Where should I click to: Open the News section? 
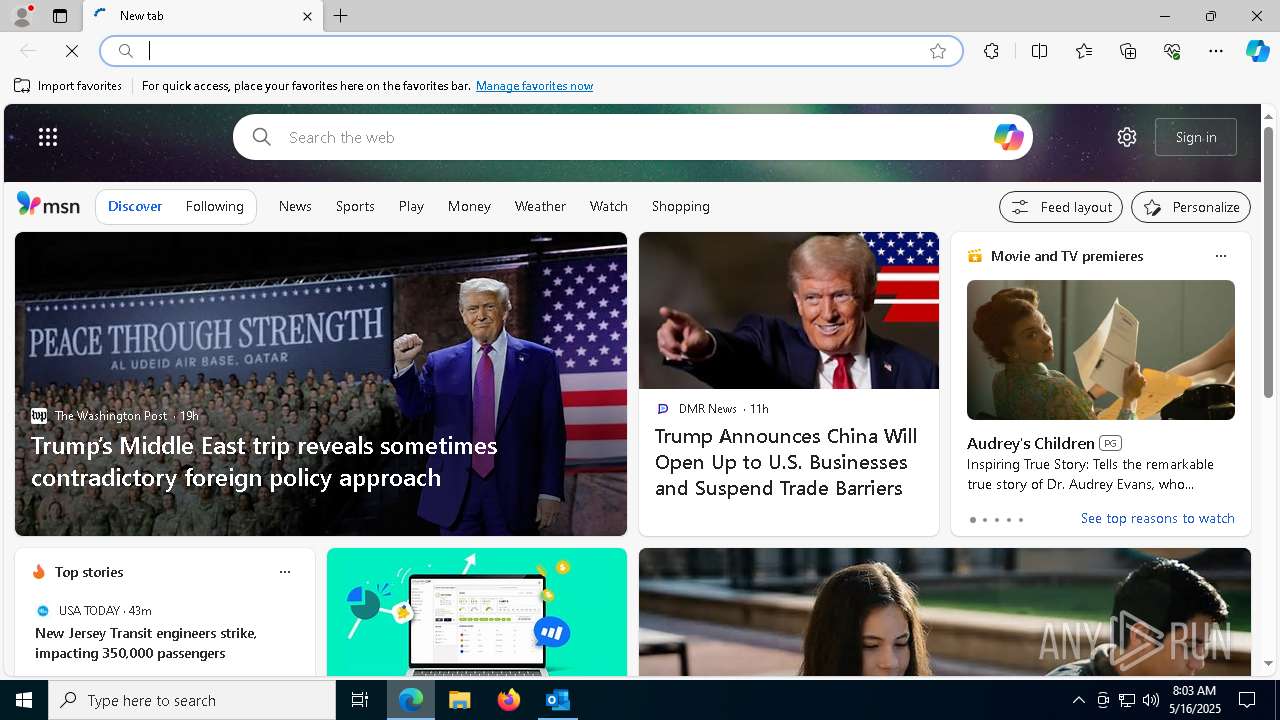click(x=295, y=206)
